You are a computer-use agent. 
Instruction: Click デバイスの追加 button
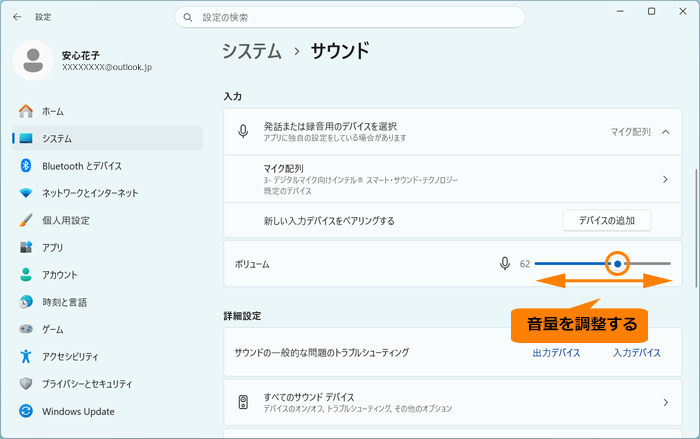pos(607,220)
